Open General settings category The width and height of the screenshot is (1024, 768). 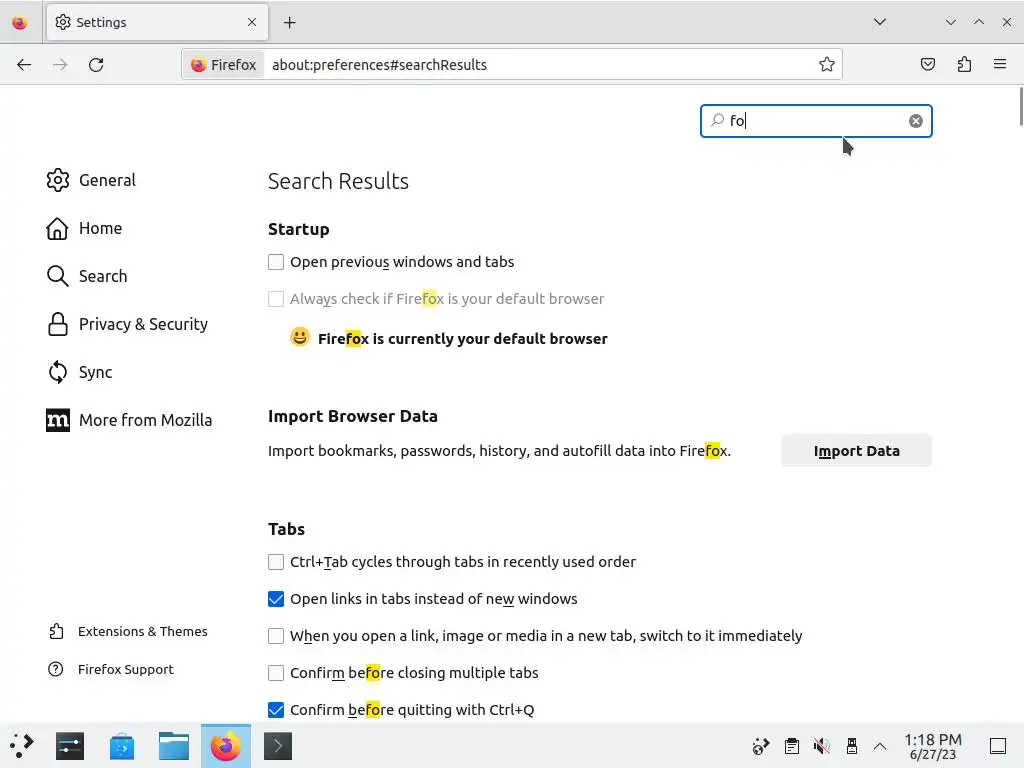coord(91,180)
